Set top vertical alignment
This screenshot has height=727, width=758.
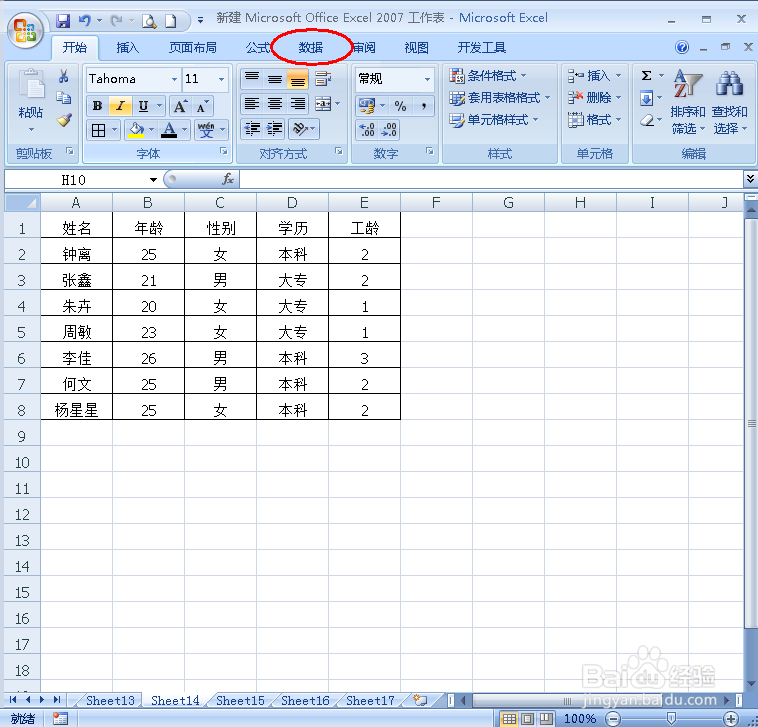(252, 78)
